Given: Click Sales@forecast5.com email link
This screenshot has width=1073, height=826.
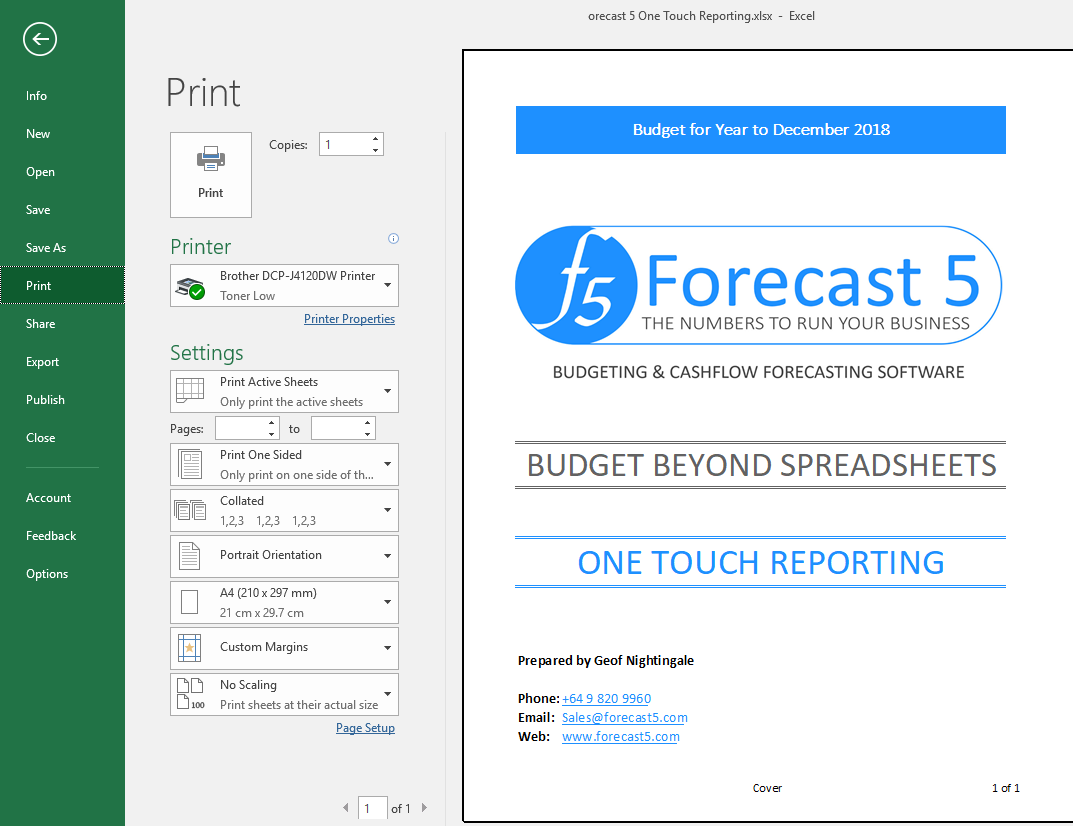Looking at the screenshot, I should click(625, 718).
